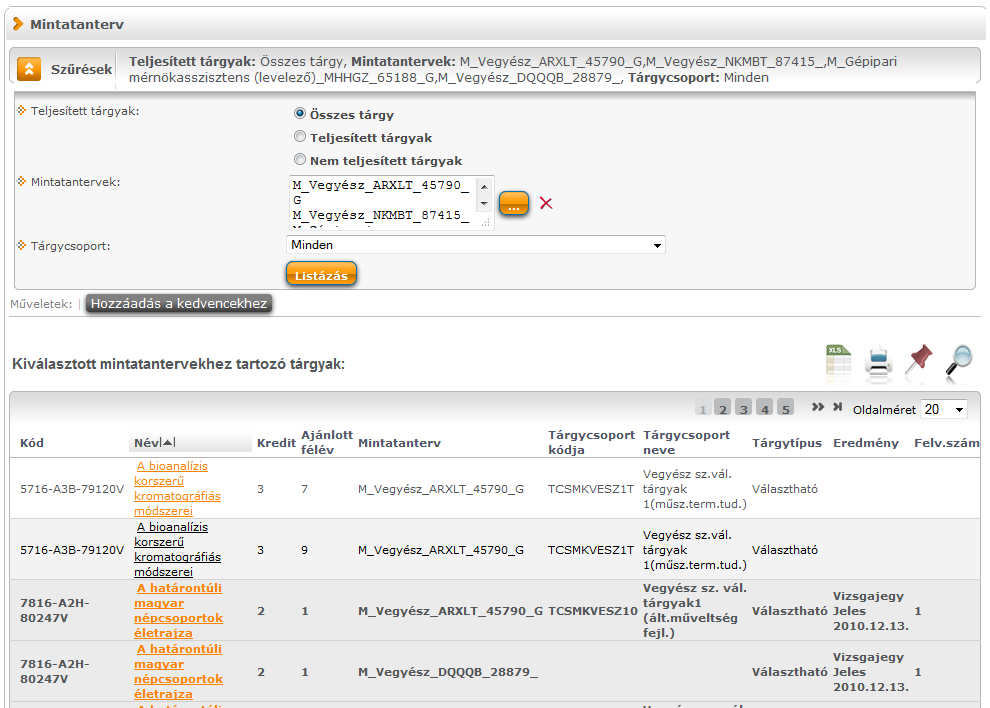Clear Mintatantervek selection with red X

(x=546, y=203)
